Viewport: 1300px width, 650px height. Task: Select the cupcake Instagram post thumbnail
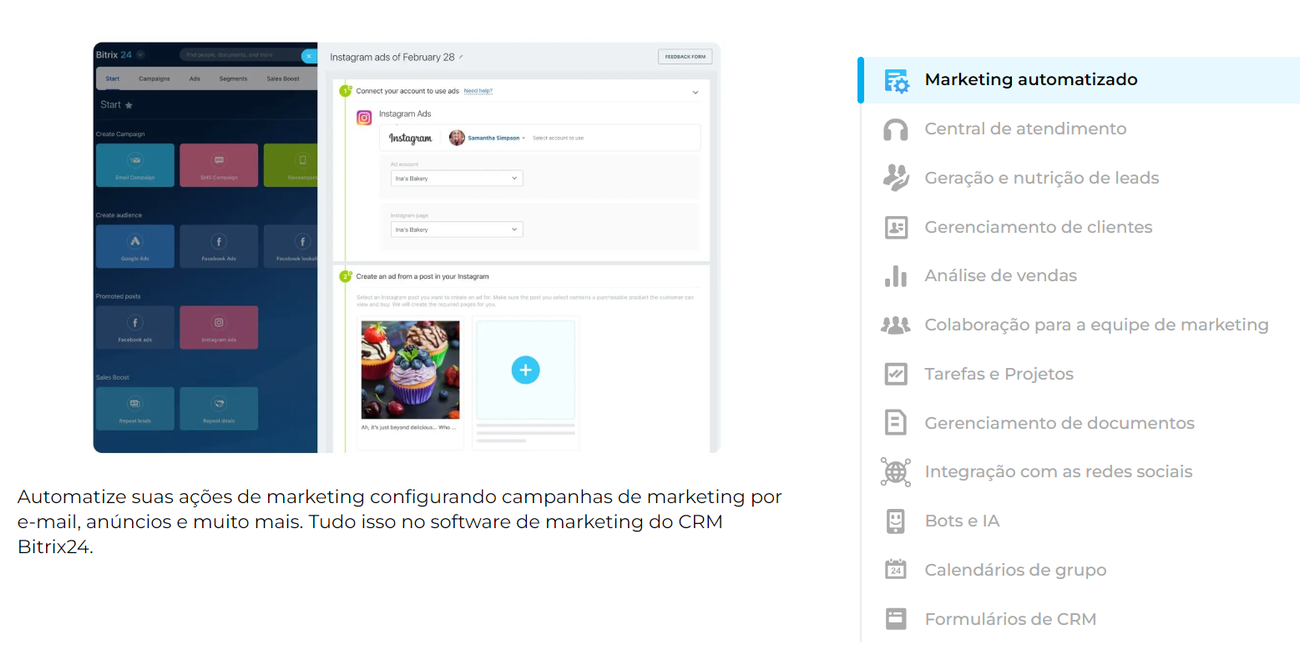(410, 370)
